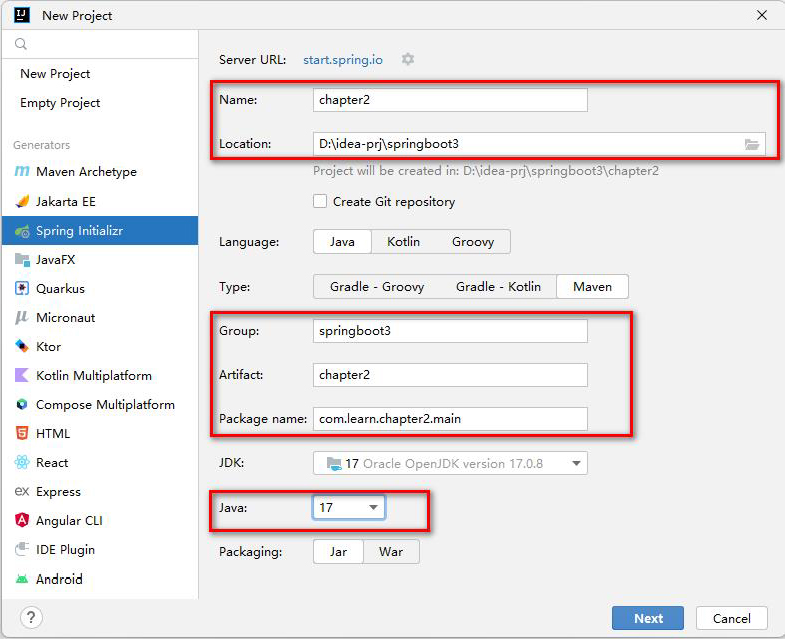The image size is (785, 639).
Task: Select Kotlin as the language
Action: (x=404, y=242)
